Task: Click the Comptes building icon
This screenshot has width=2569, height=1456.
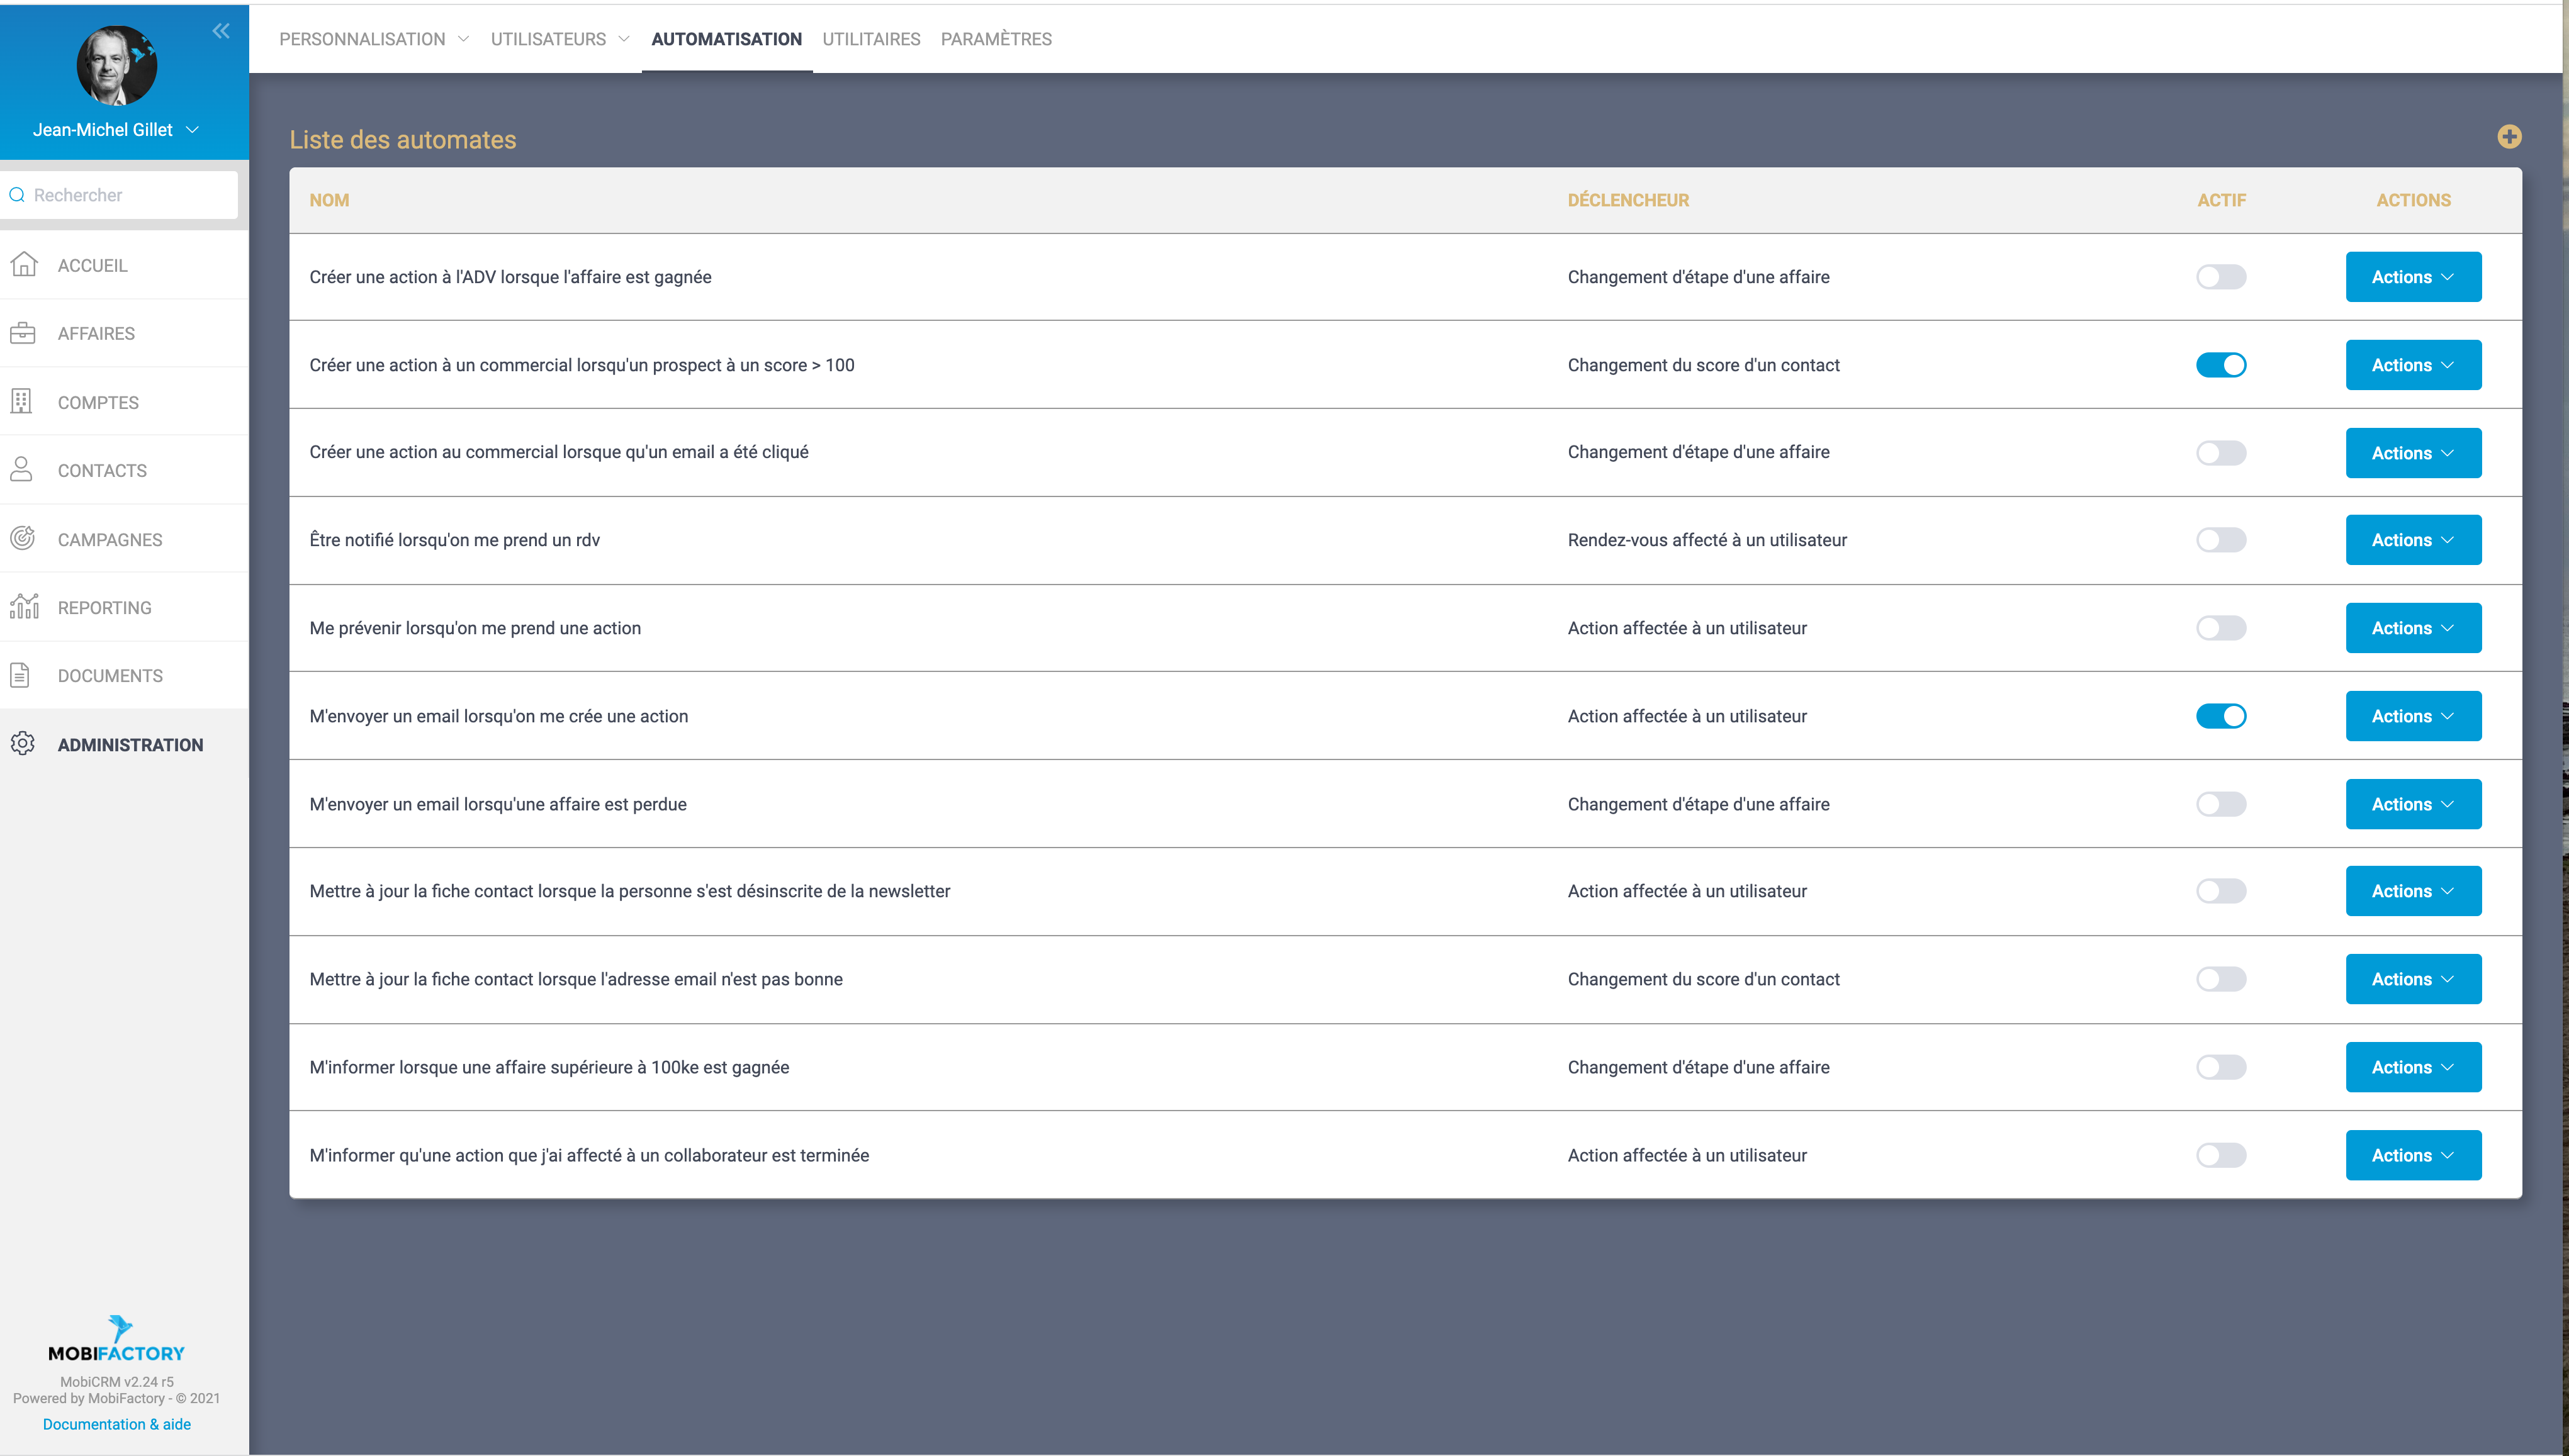Action: click(22, 402)
